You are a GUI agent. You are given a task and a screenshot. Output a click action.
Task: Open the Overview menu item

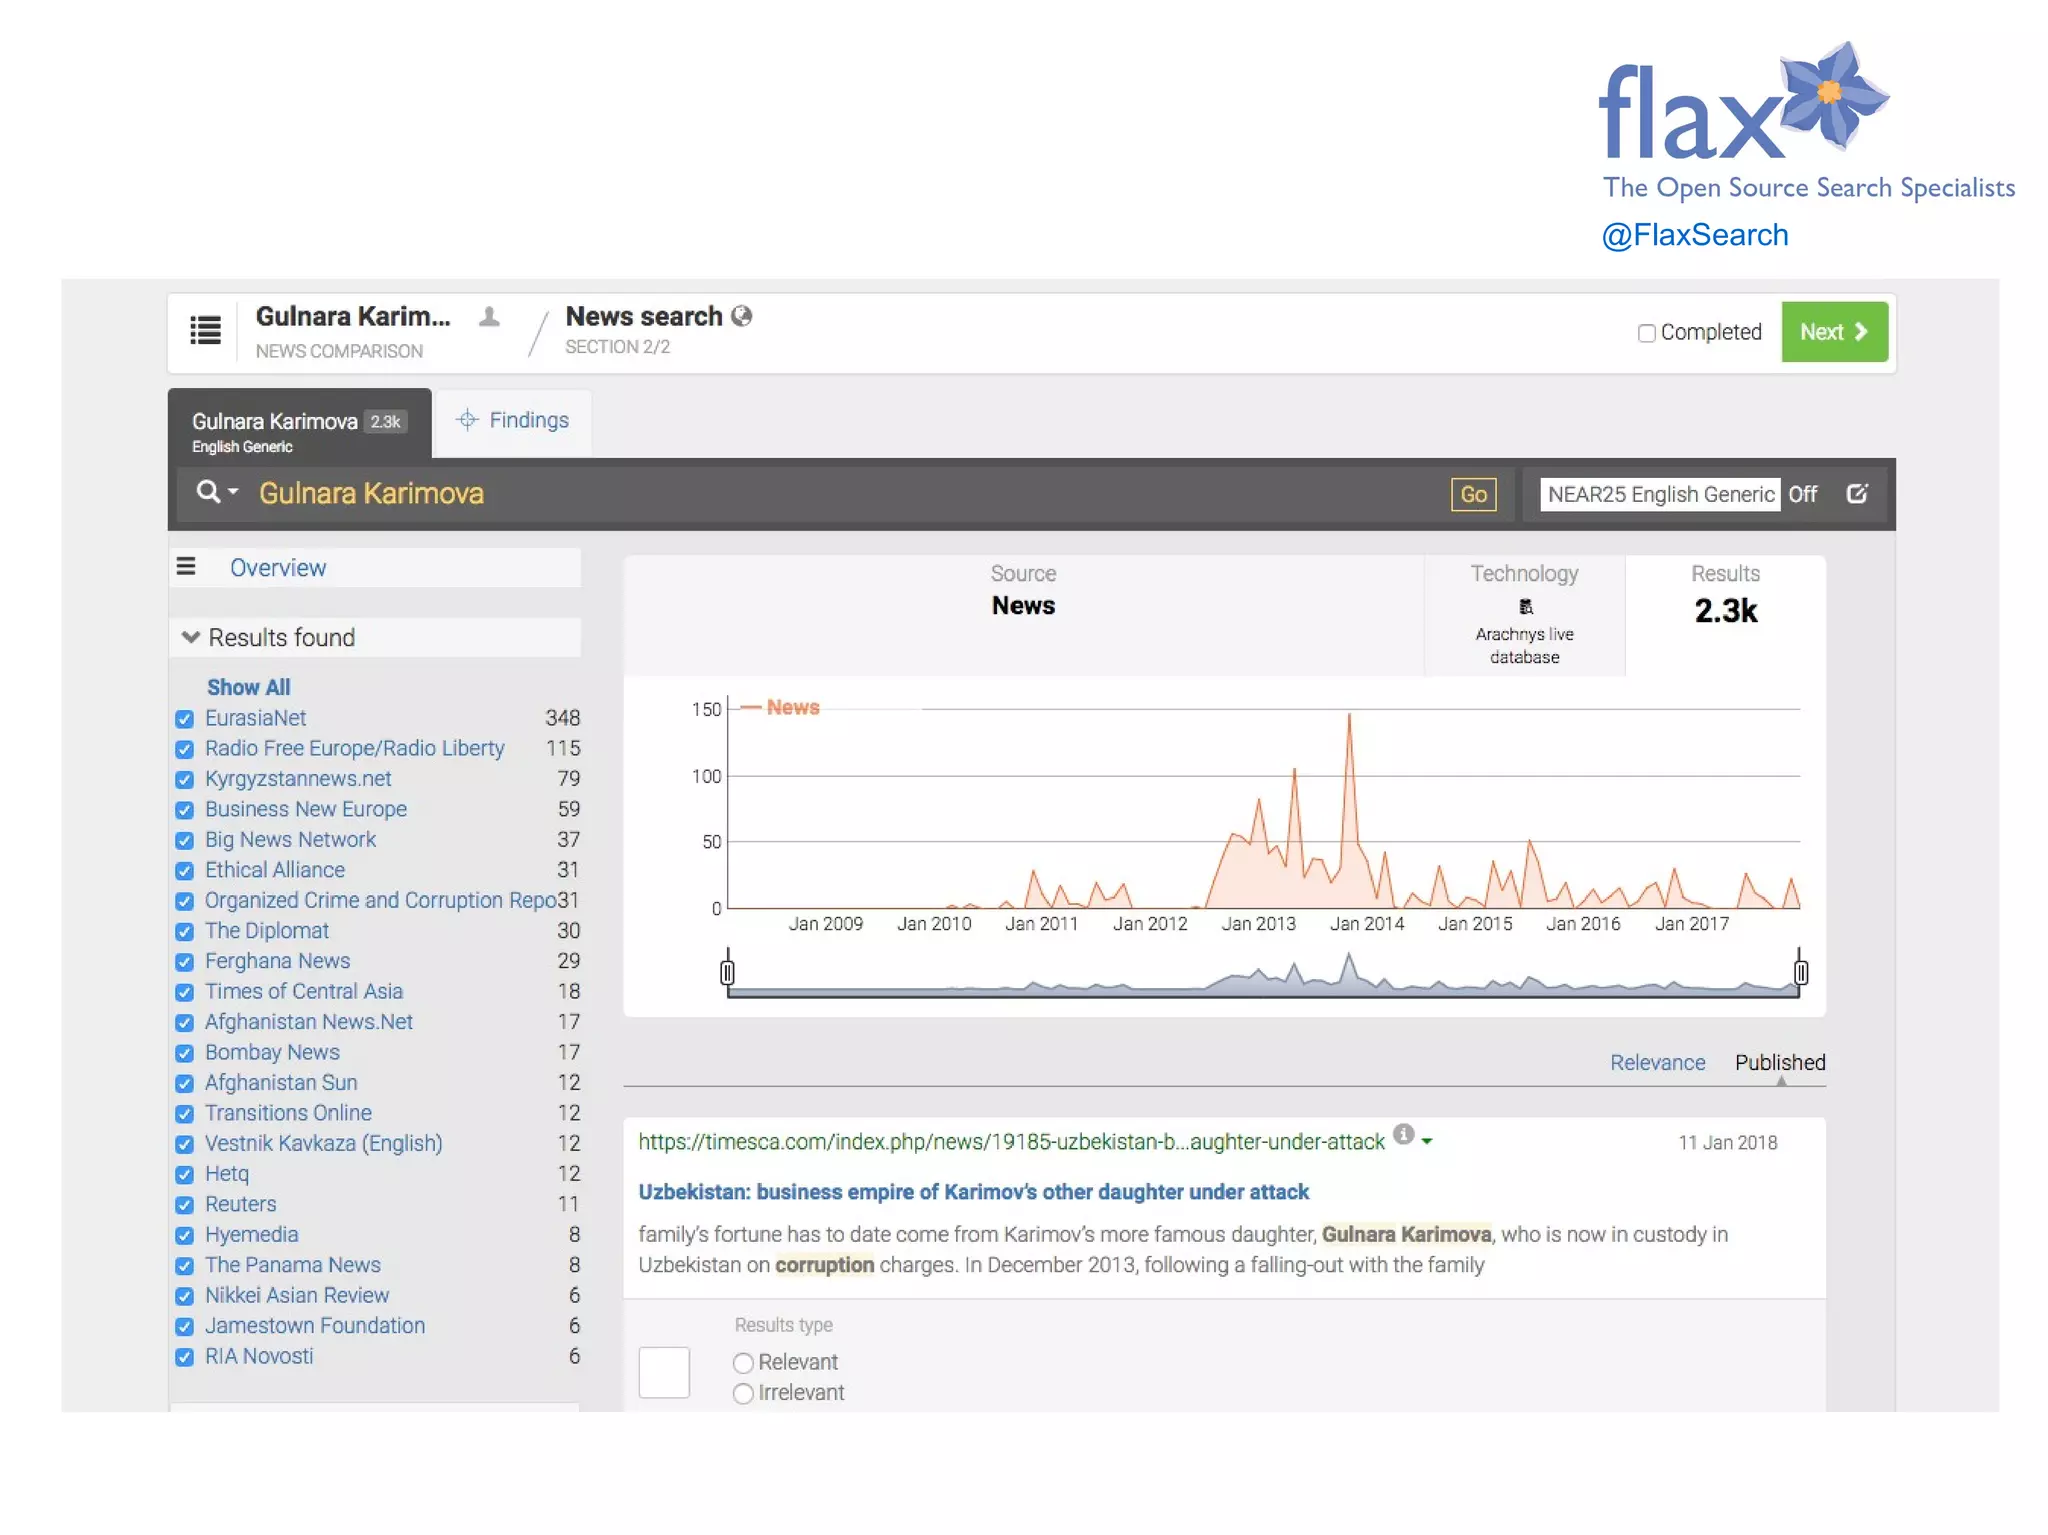(x=277, y=568)
